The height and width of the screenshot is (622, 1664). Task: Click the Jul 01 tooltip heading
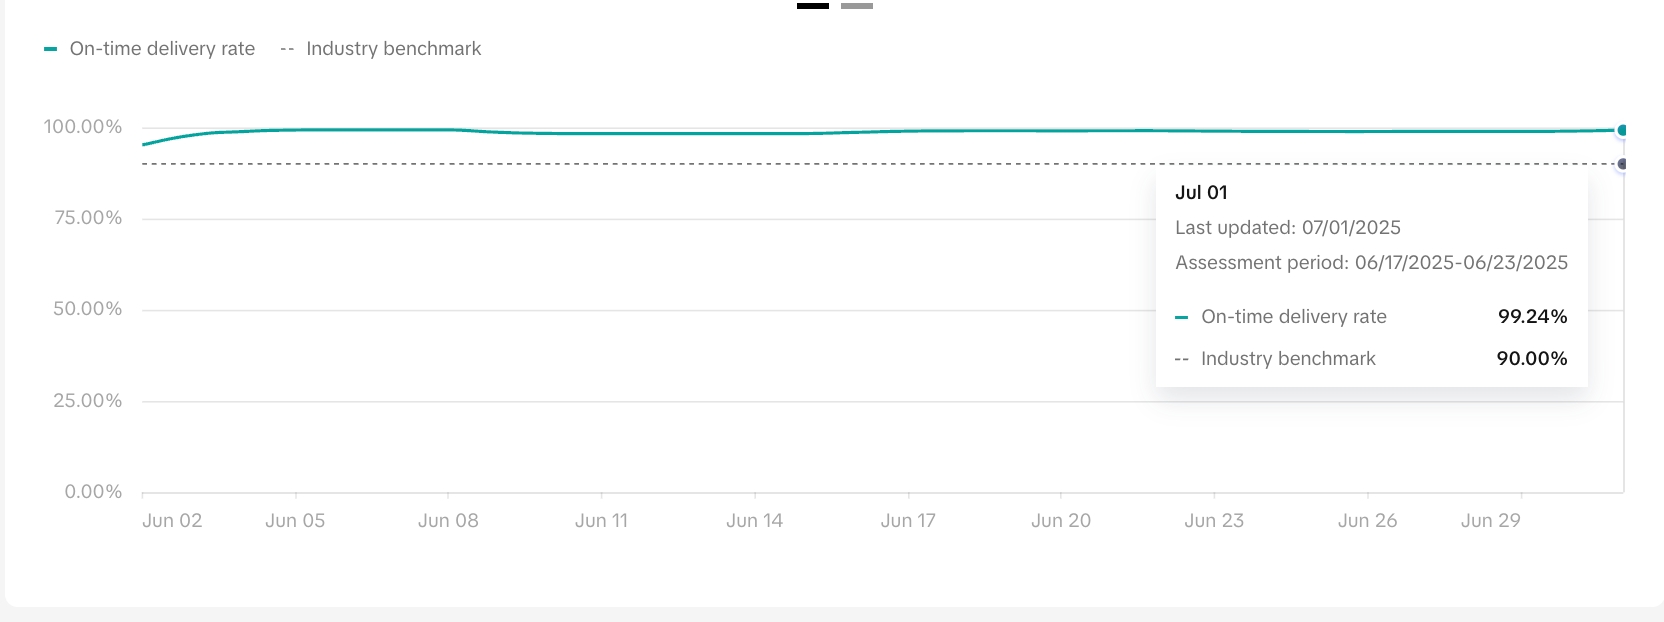[1201, 193]
